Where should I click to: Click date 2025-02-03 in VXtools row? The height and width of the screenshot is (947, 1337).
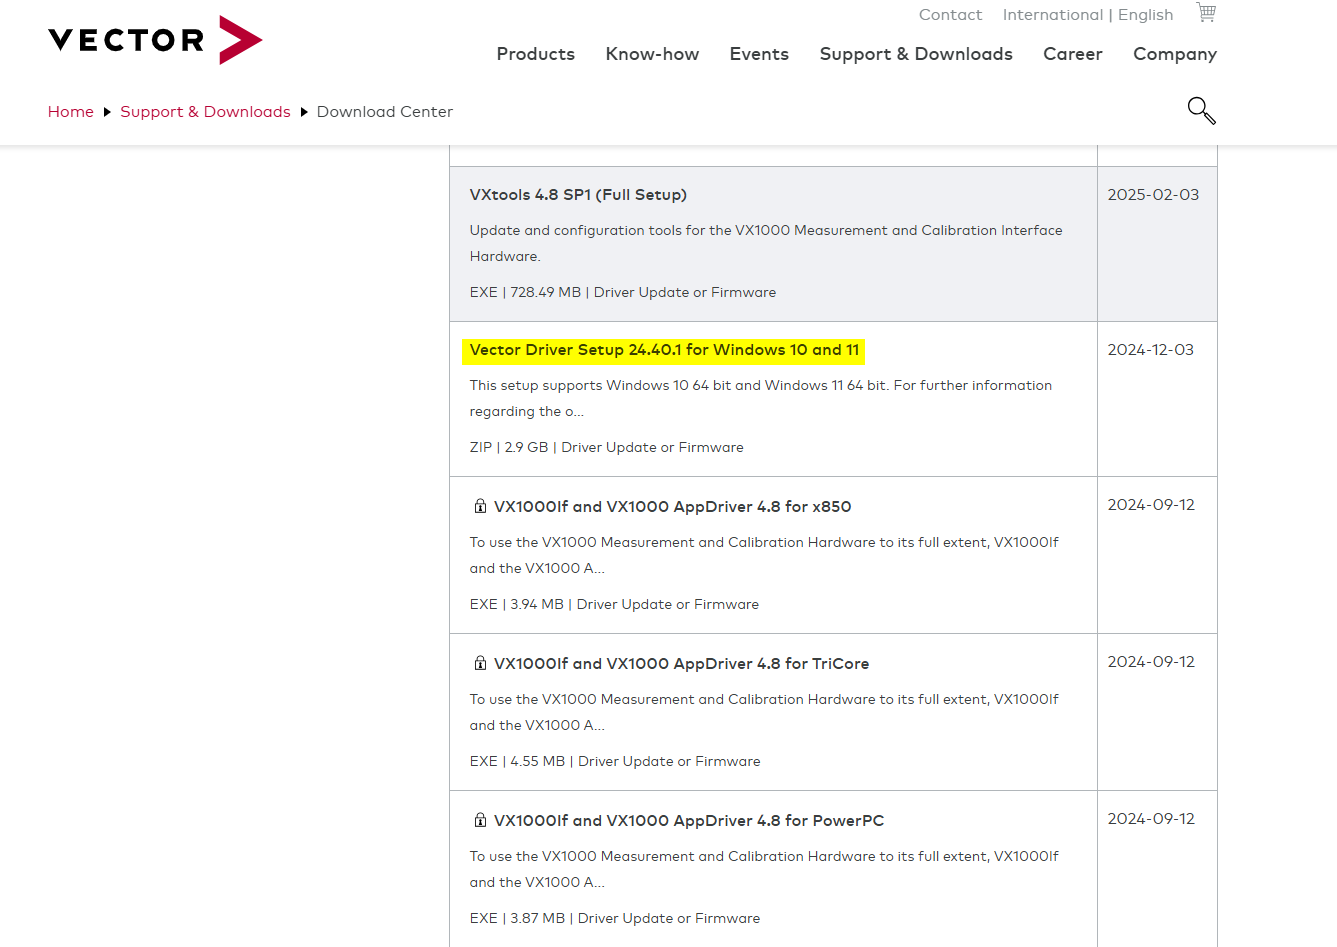click(1153, 195)
